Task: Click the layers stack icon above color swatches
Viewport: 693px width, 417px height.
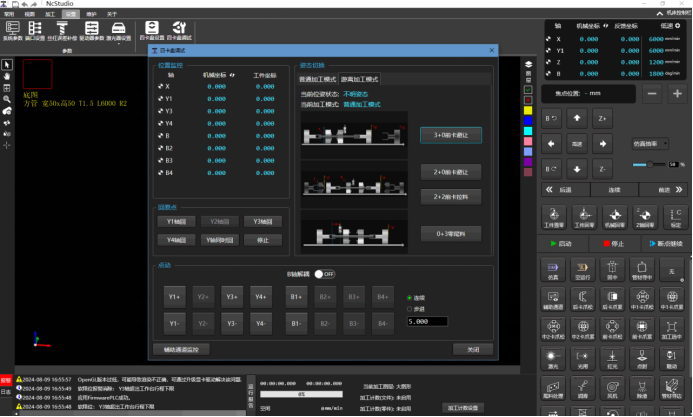Action: tap(528, 64)
